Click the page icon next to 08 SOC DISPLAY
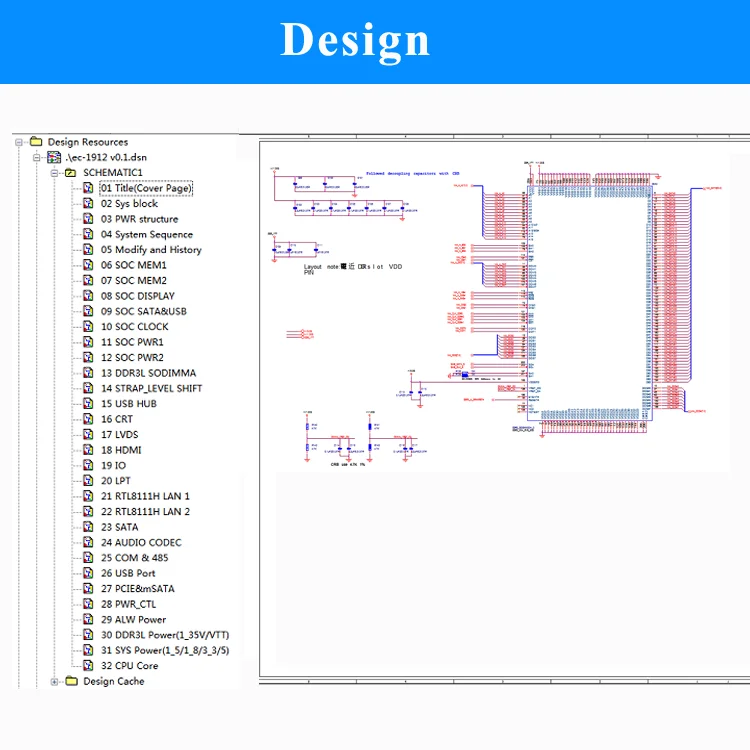 click(89, 296)
